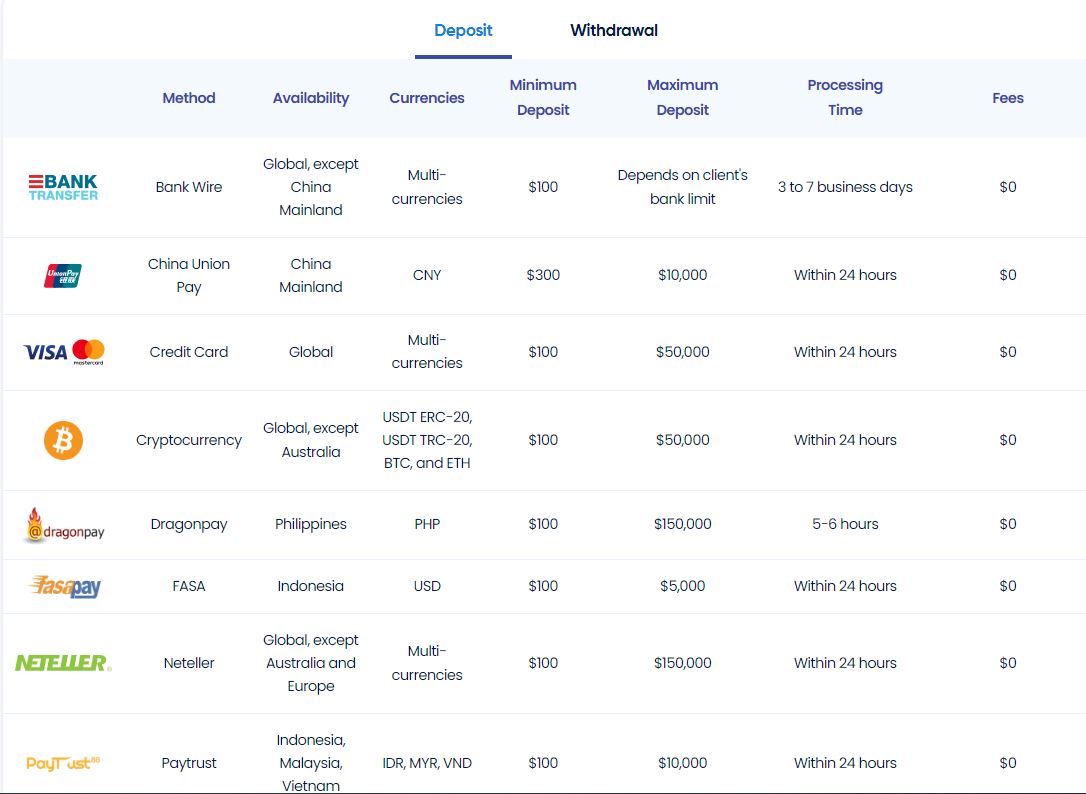Click the green Neteller logo

pos(63,663)
